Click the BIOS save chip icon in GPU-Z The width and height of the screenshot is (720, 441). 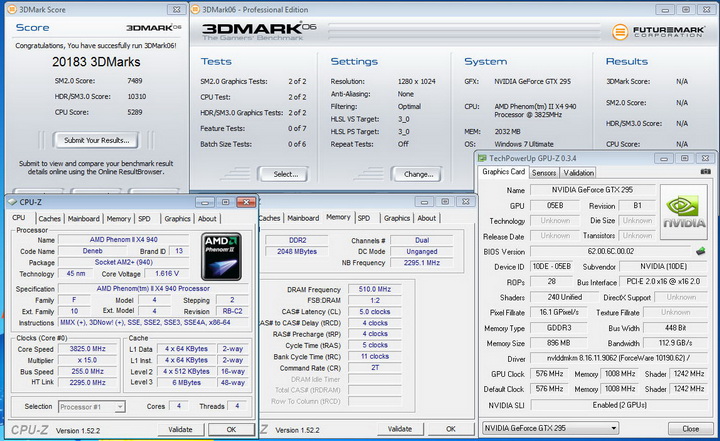(x=700, y=251)
